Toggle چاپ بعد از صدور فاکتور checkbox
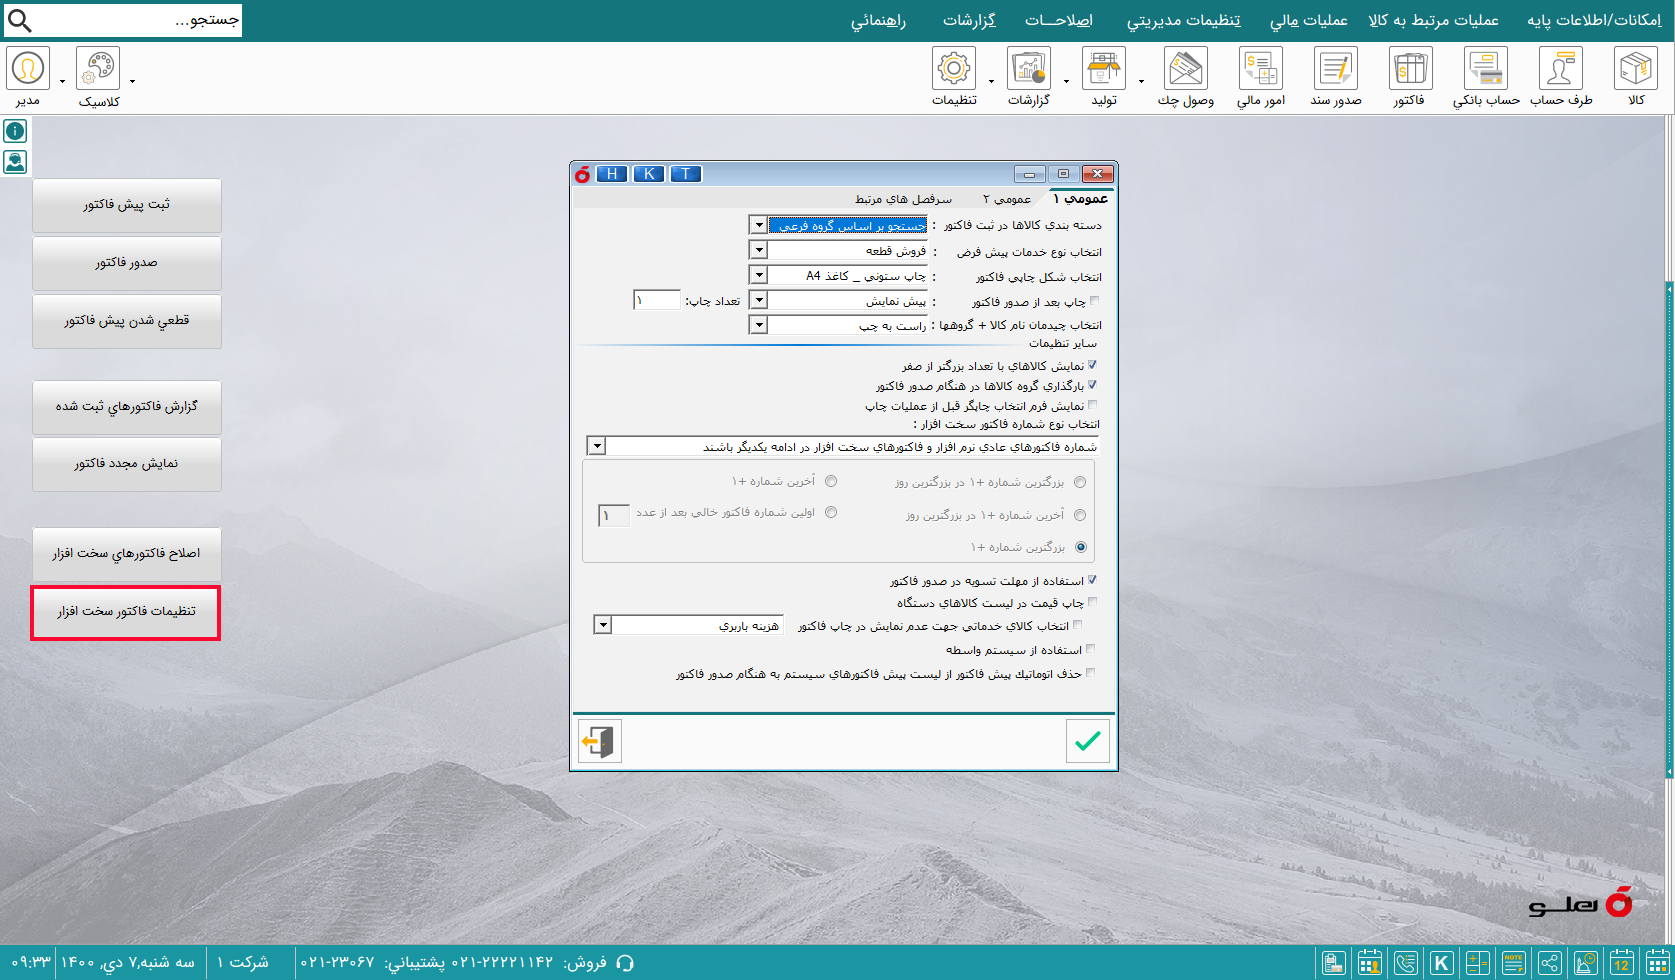Screen dimensions: 1675x980 1094,301
